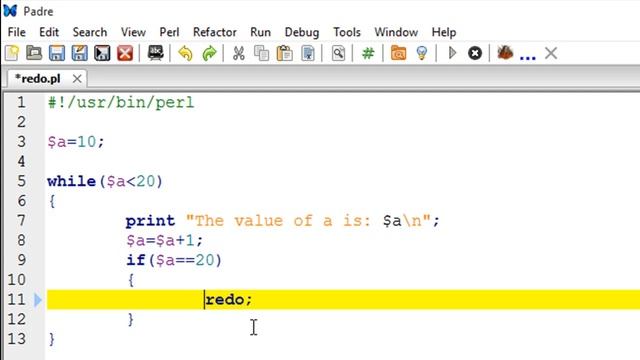Click the light bulb Quick Menu icon
Image resolution: width=640 pixels, height=360 pixels.
click(x=422, y=53)
